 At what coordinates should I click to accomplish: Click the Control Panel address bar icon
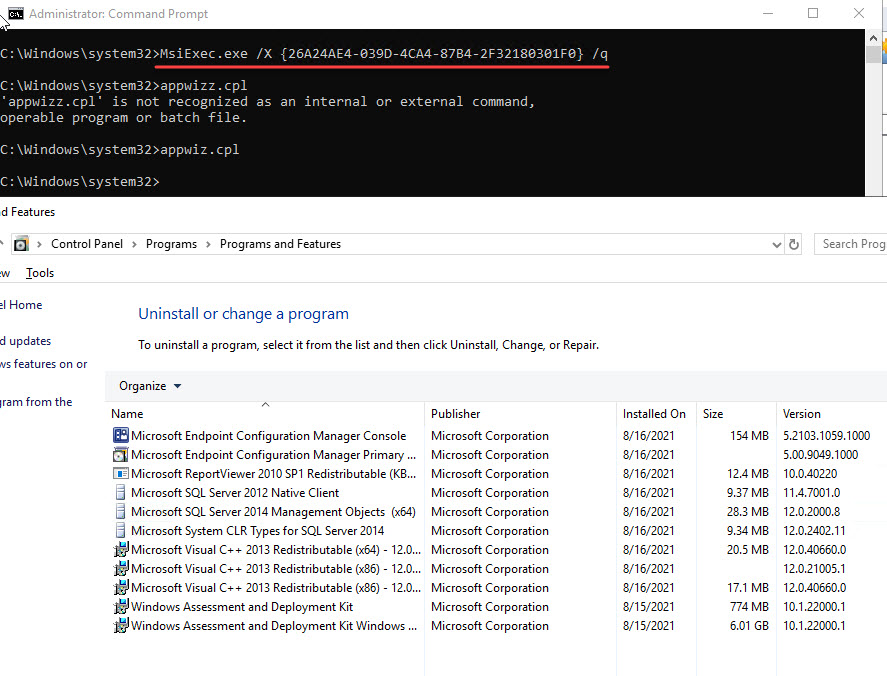click(21, 244)
